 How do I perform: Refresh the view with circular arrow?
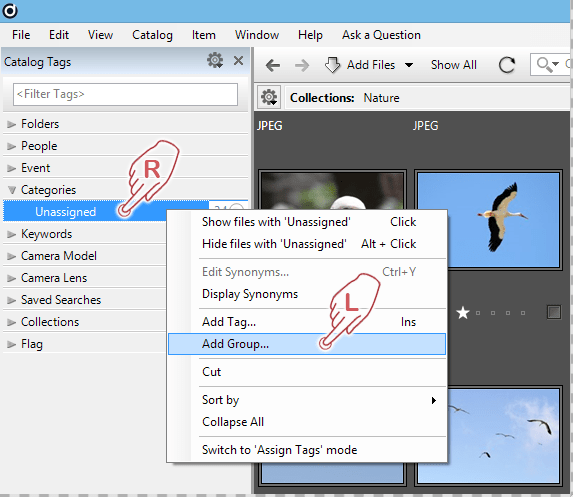coord(507,65)
